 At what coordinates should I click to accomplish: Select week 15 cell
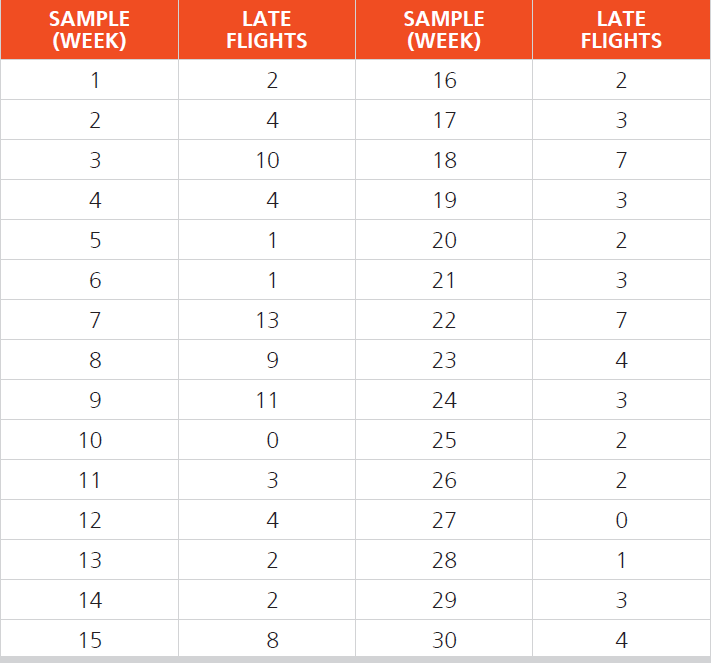coord(89,639)
